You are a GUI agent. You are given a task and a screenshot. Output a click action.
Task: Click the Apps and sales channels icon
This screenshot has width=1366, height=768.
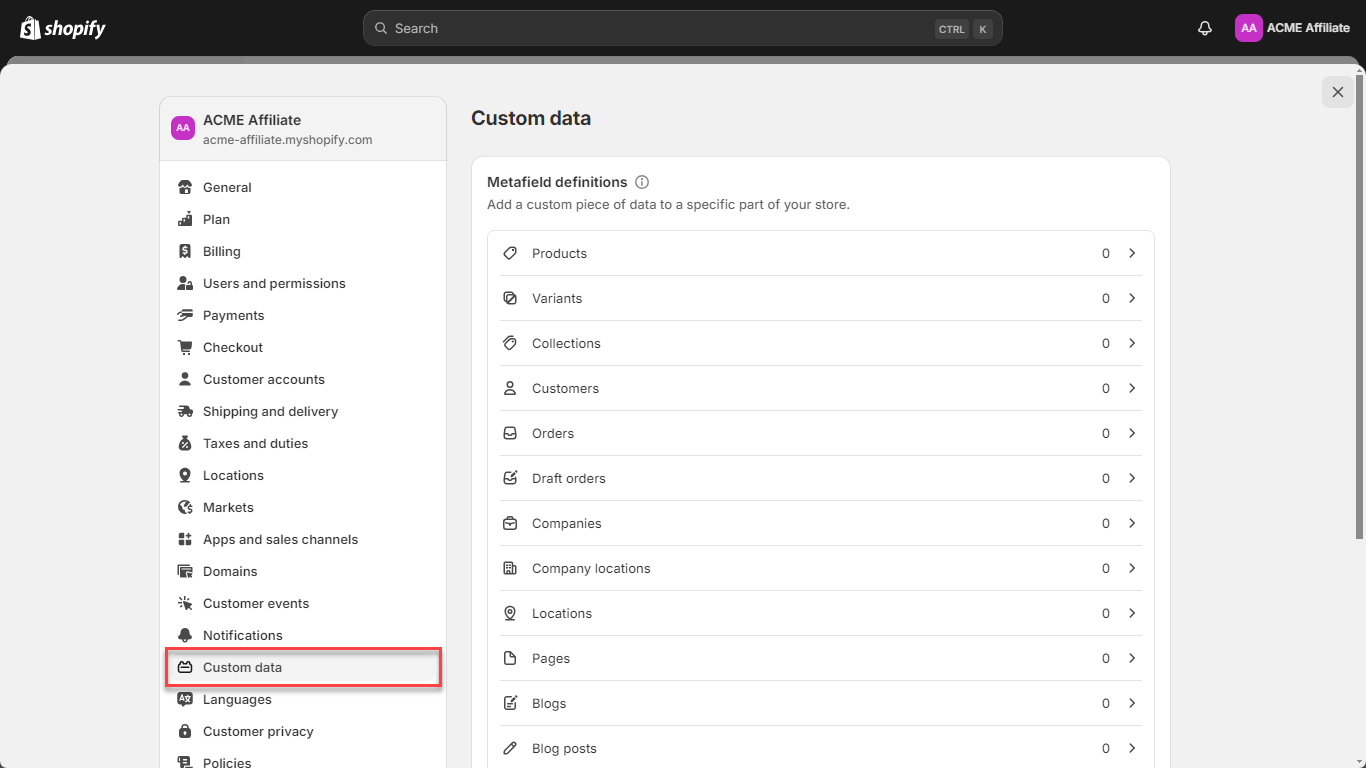(185, 539)
